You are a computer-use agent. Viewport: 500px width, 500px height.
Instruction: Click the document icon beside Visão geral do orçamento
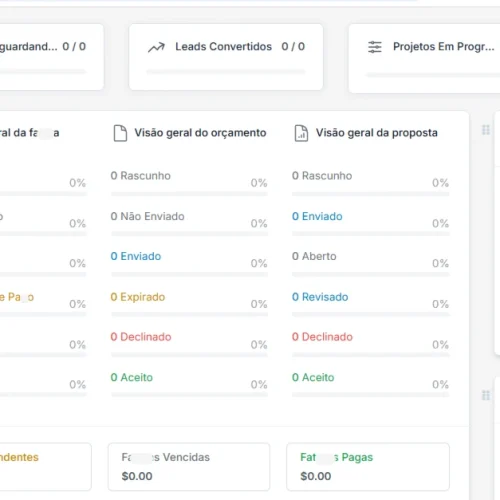(120, 133)
